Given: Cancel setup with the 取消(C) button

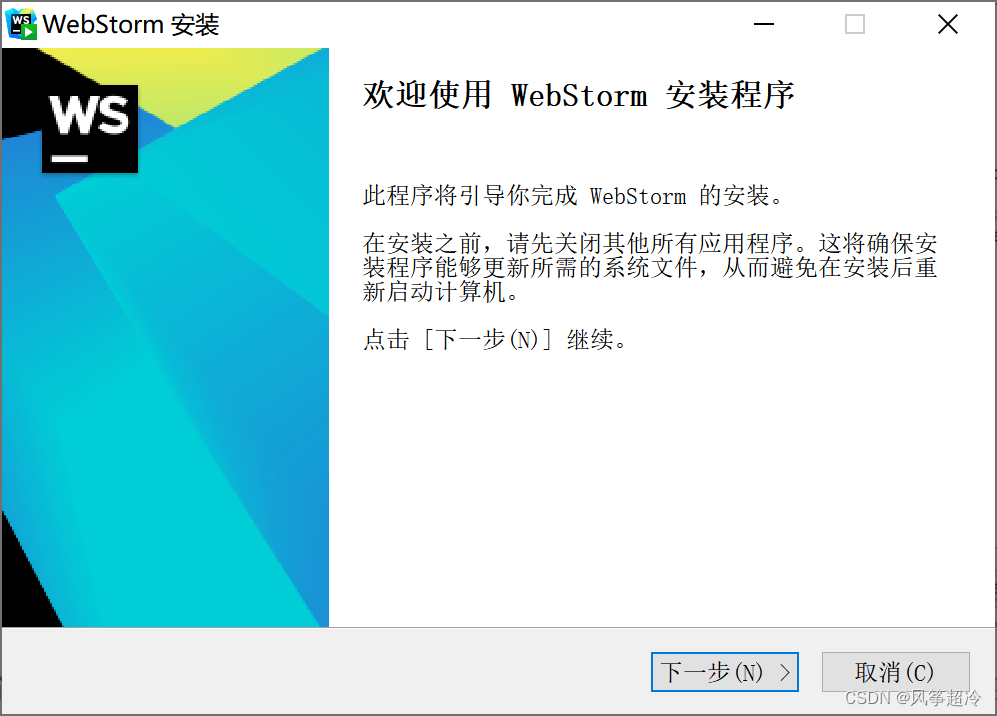Looking at the screenshot, I should 895,672.
